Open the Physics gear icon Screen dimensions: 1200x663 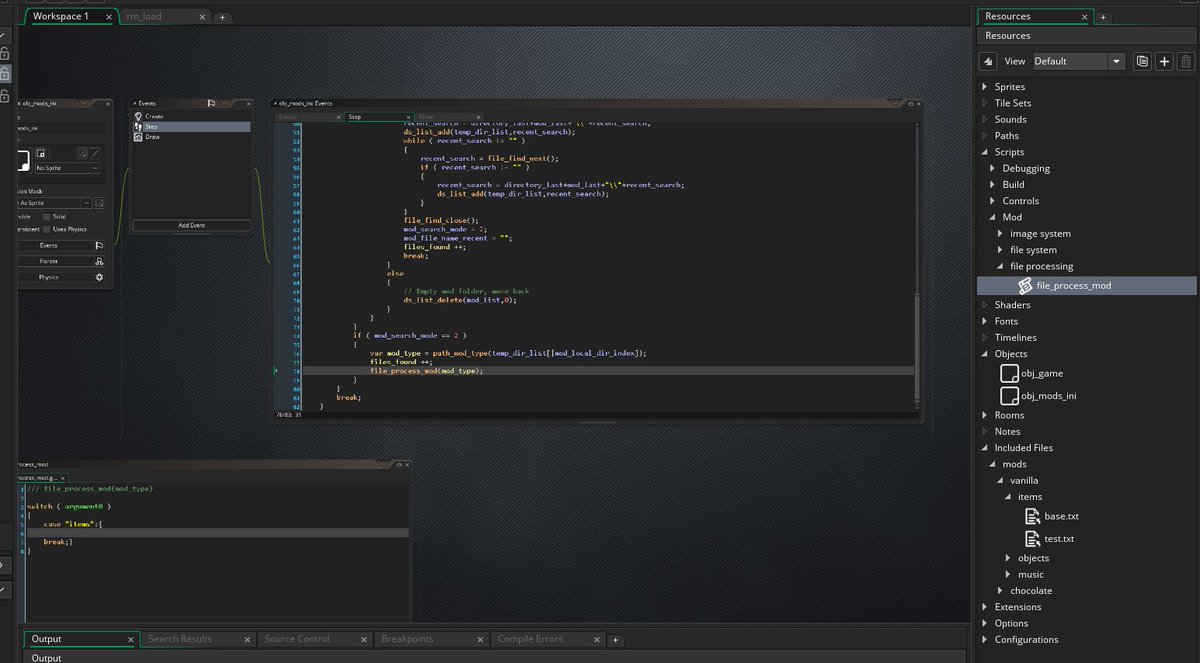pyautogui.click(x=99, y=277)
